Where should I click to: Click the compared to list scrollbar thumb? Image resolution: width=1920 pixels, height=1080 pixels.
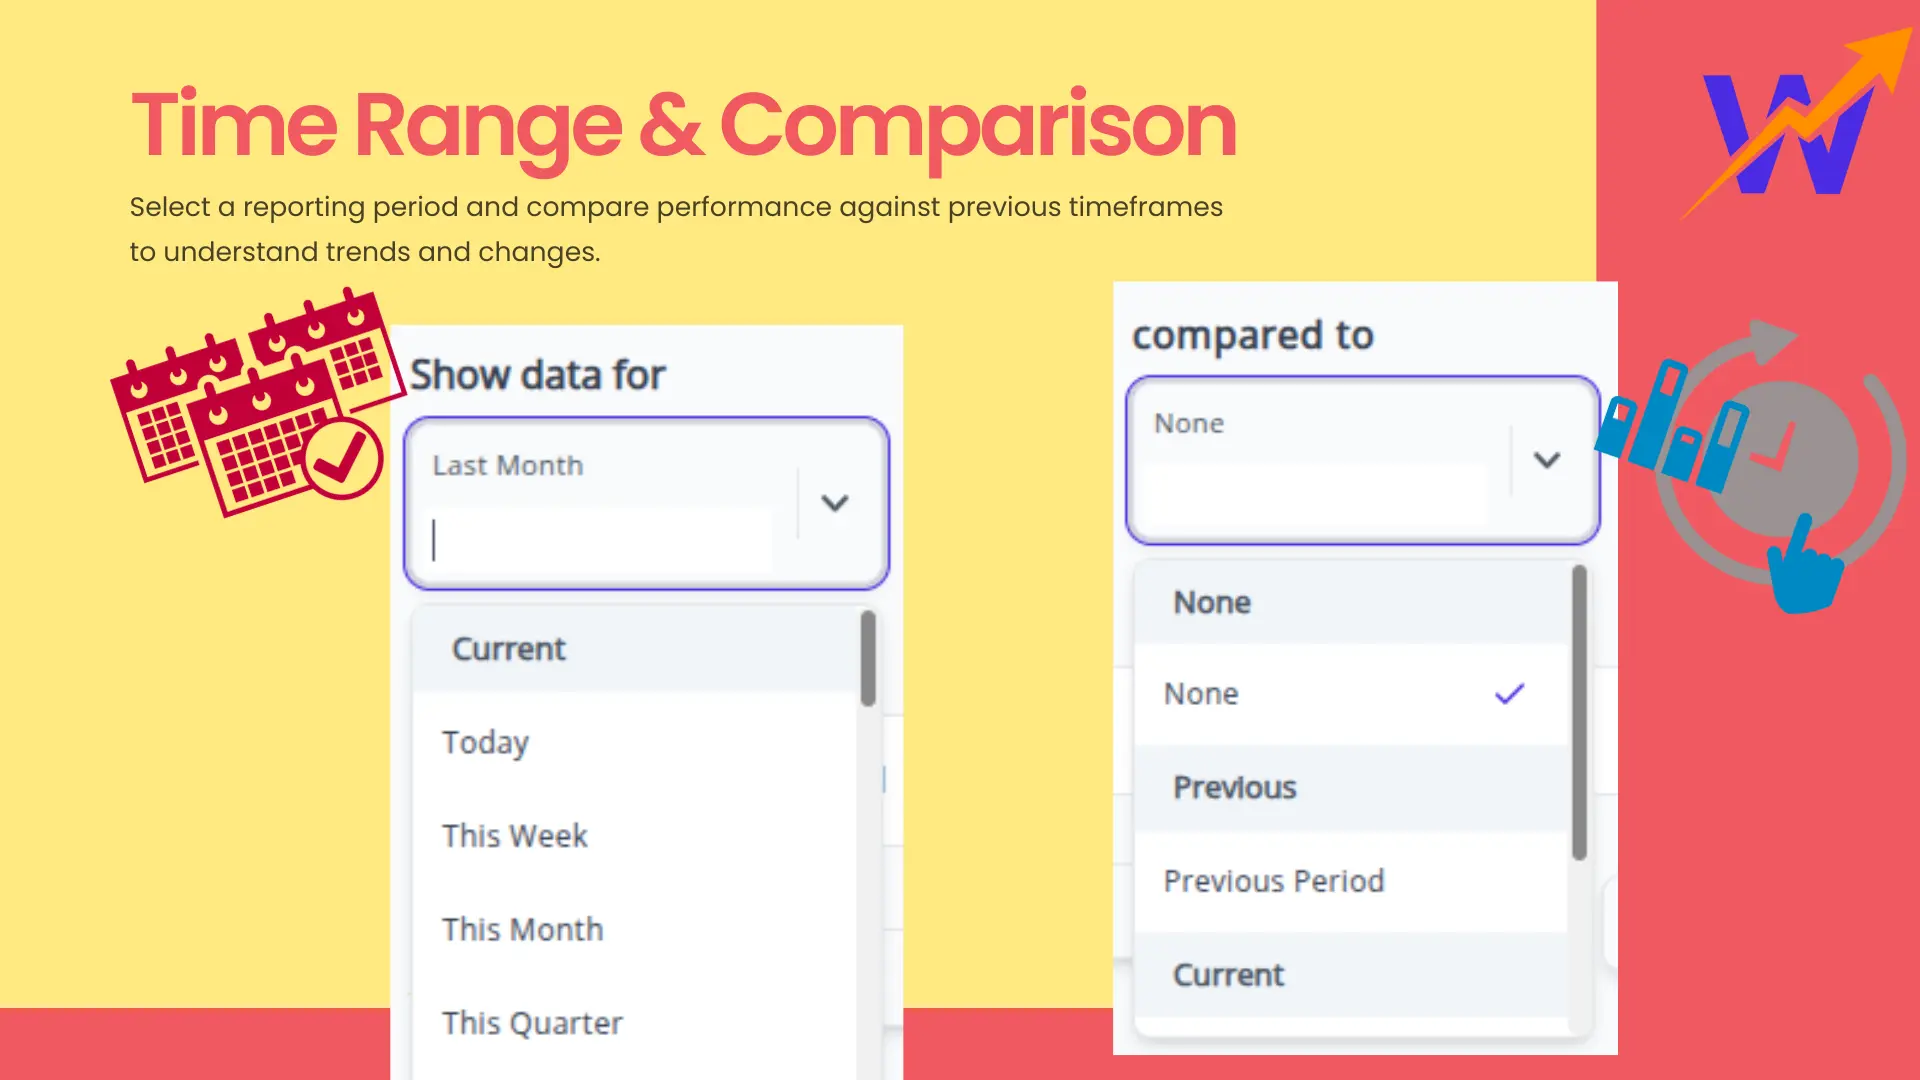point(1580,712)
